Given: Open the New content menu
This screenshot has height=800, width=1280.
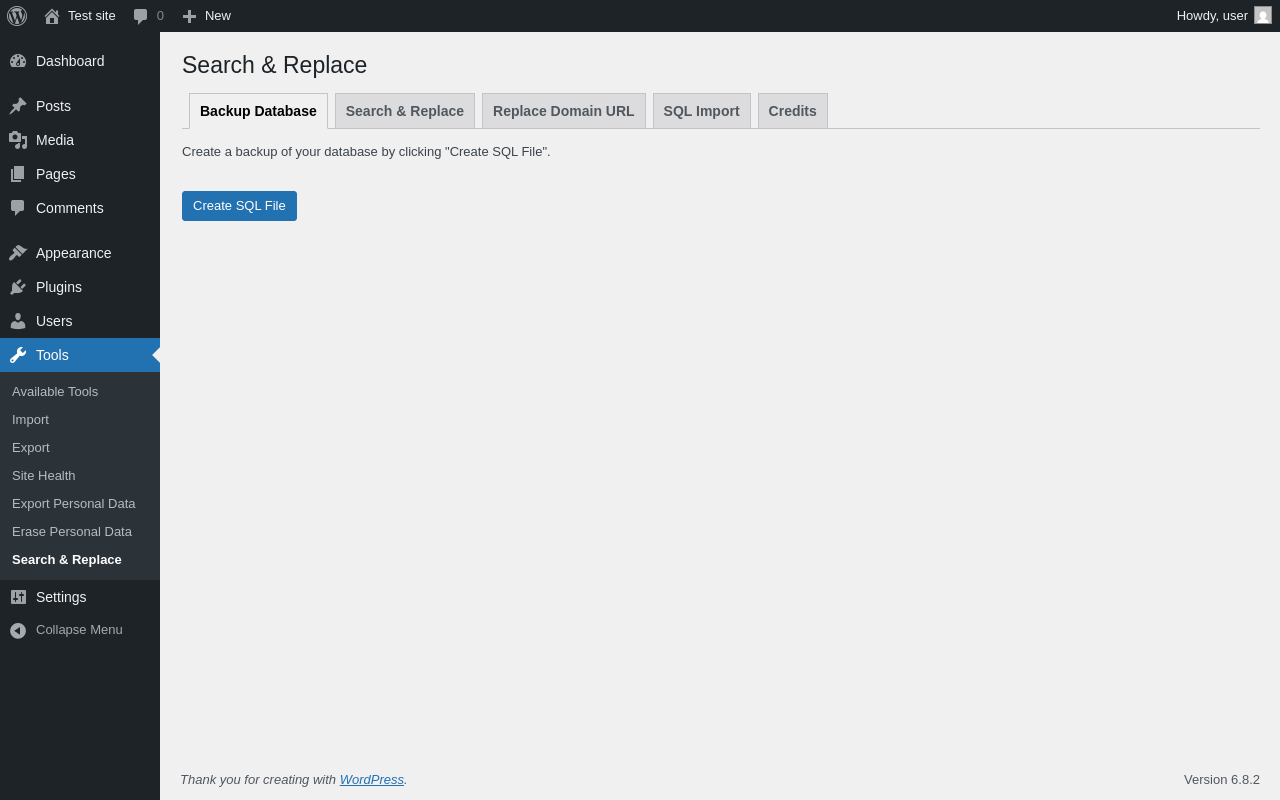Looking at the screenshot, I should pyautogui.click(x=218, y=16).
